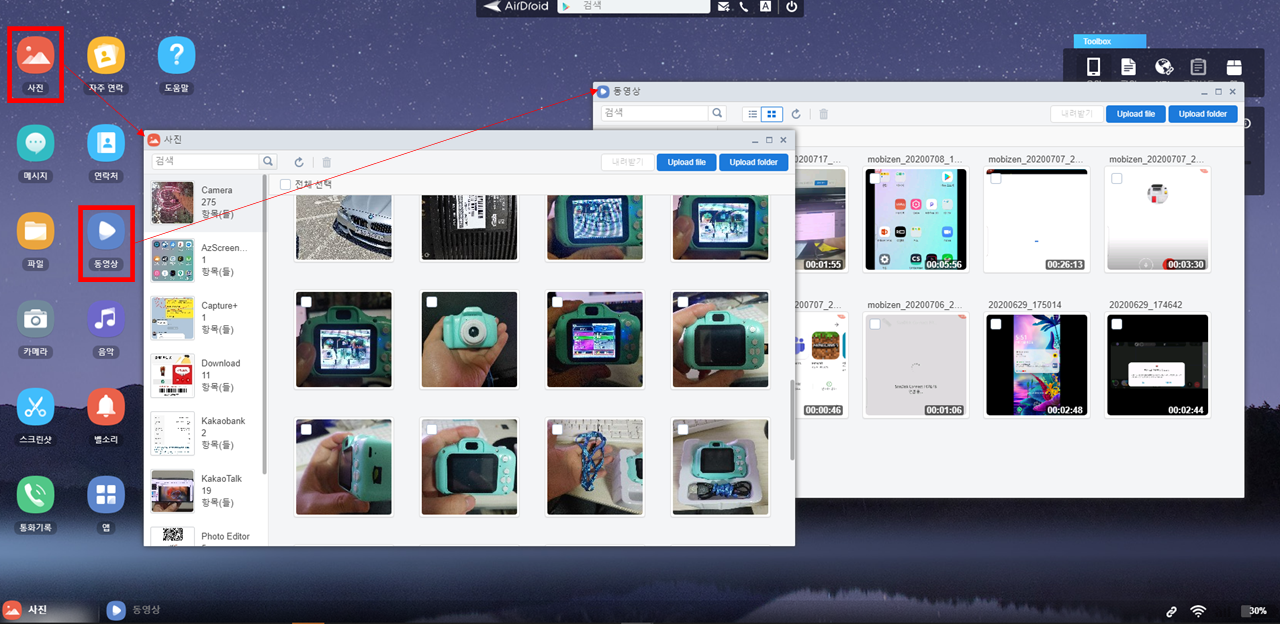
Task: Click the A language icon in top bar
Action: (765, 6)
